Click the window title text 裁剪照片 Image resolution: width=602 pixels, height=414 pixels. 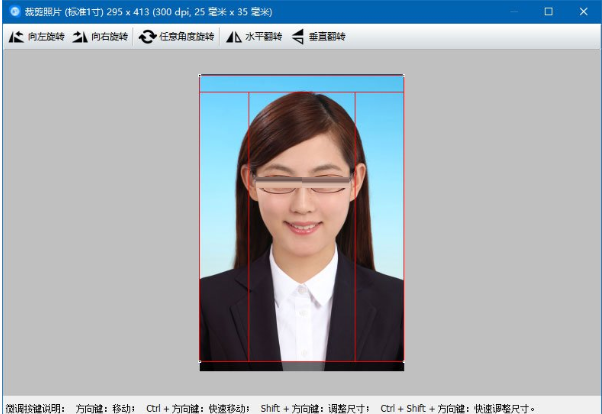(43, 12)
